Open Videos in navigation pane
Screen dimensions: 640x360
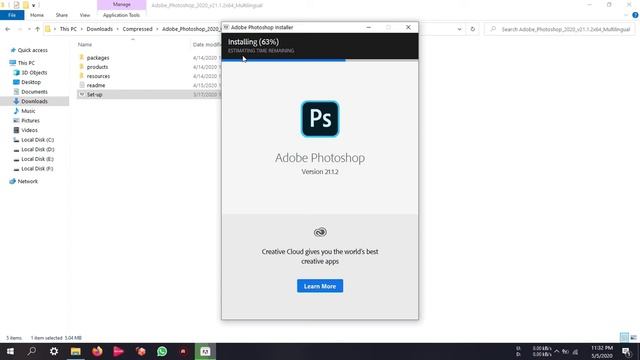pyautogui.click(x=29, y=130)
